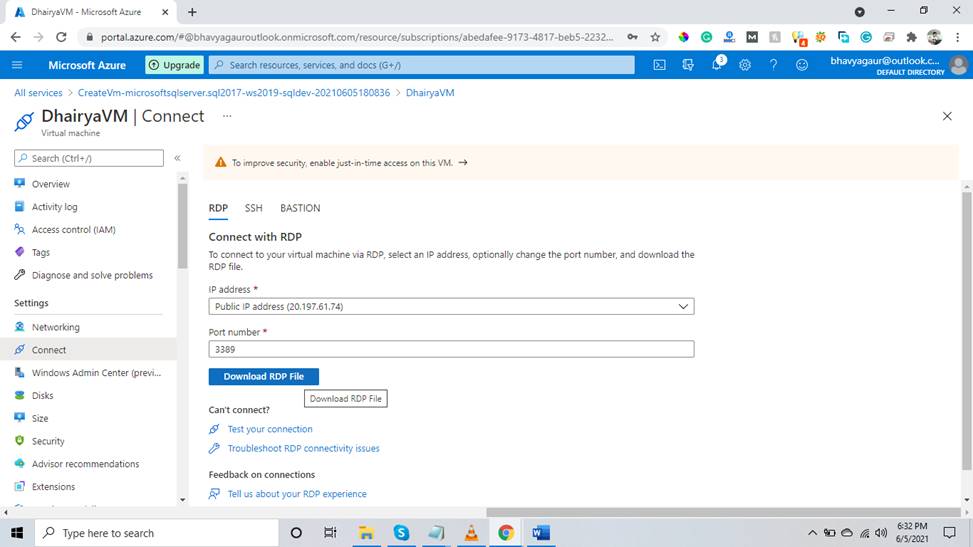Open Cloud Shell from the top bar
This screenshot has width=973, height=547.
tap(659, 65)
